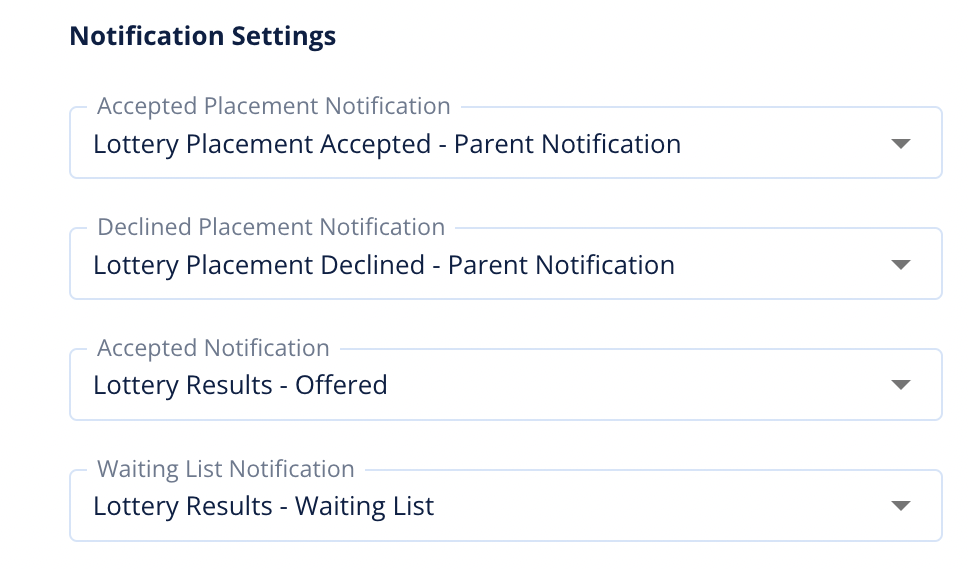Open the 'Lottery Placement Accepted - Parent Notification' selection

tap(386, 144)
